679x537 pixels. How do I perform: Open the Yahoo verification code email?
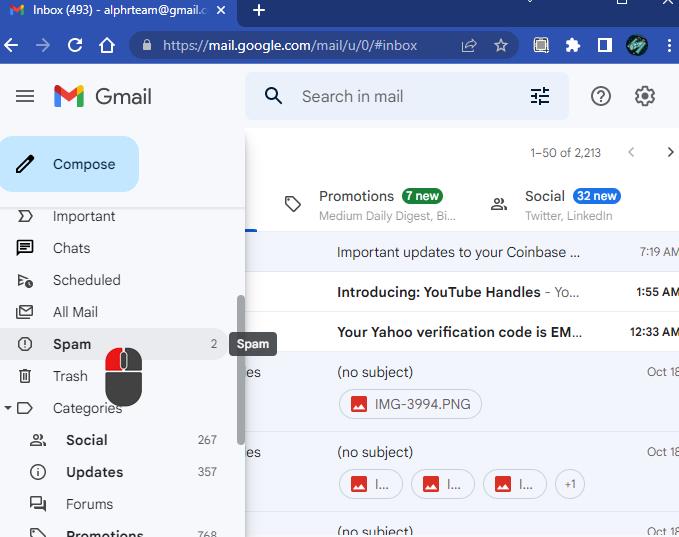[x=462, y=332]
